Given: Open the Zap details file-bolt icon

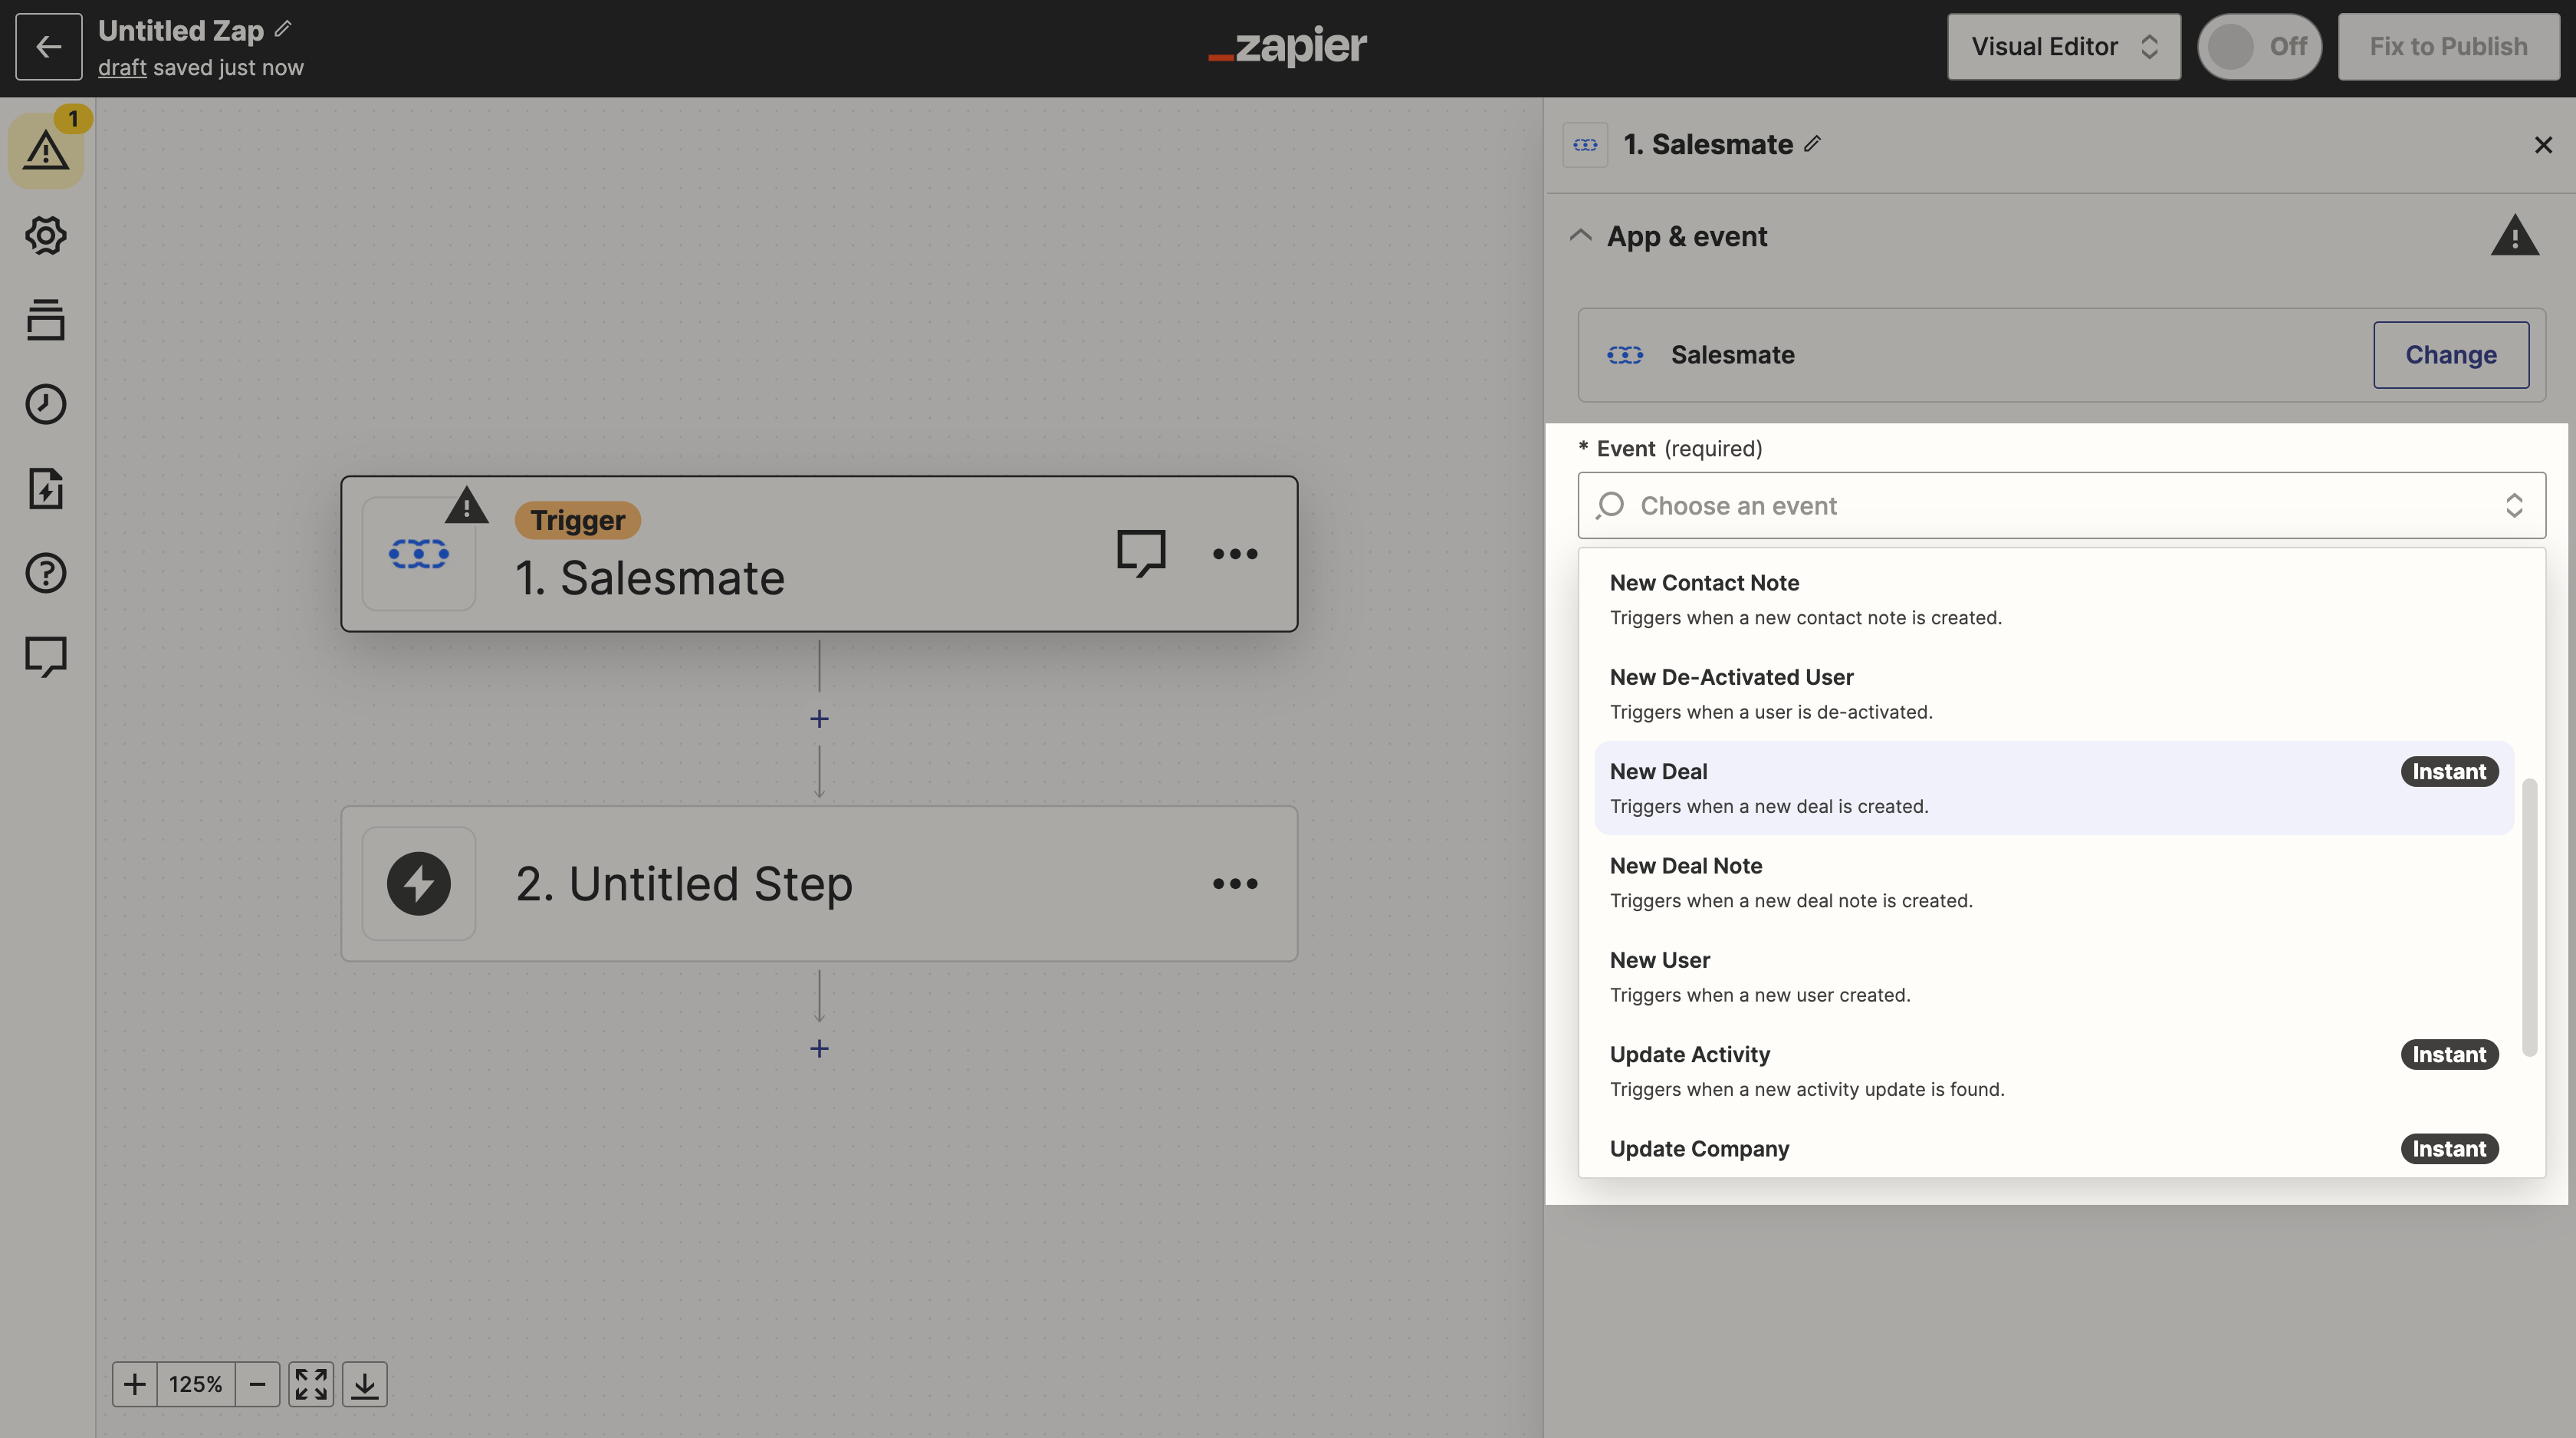Looking at the screenshot, I should pos(46,488).
